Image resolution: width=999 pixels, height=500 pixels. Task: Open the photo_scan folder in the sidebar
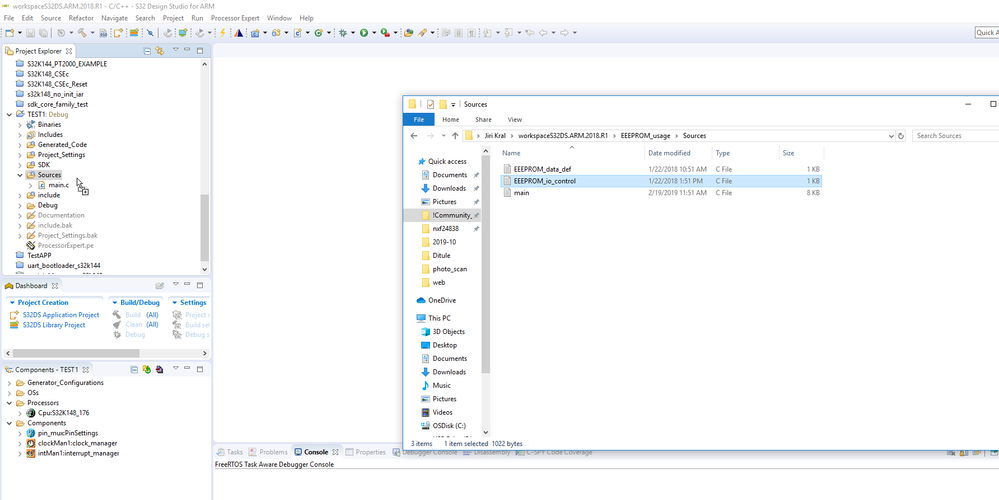point(449,269)
